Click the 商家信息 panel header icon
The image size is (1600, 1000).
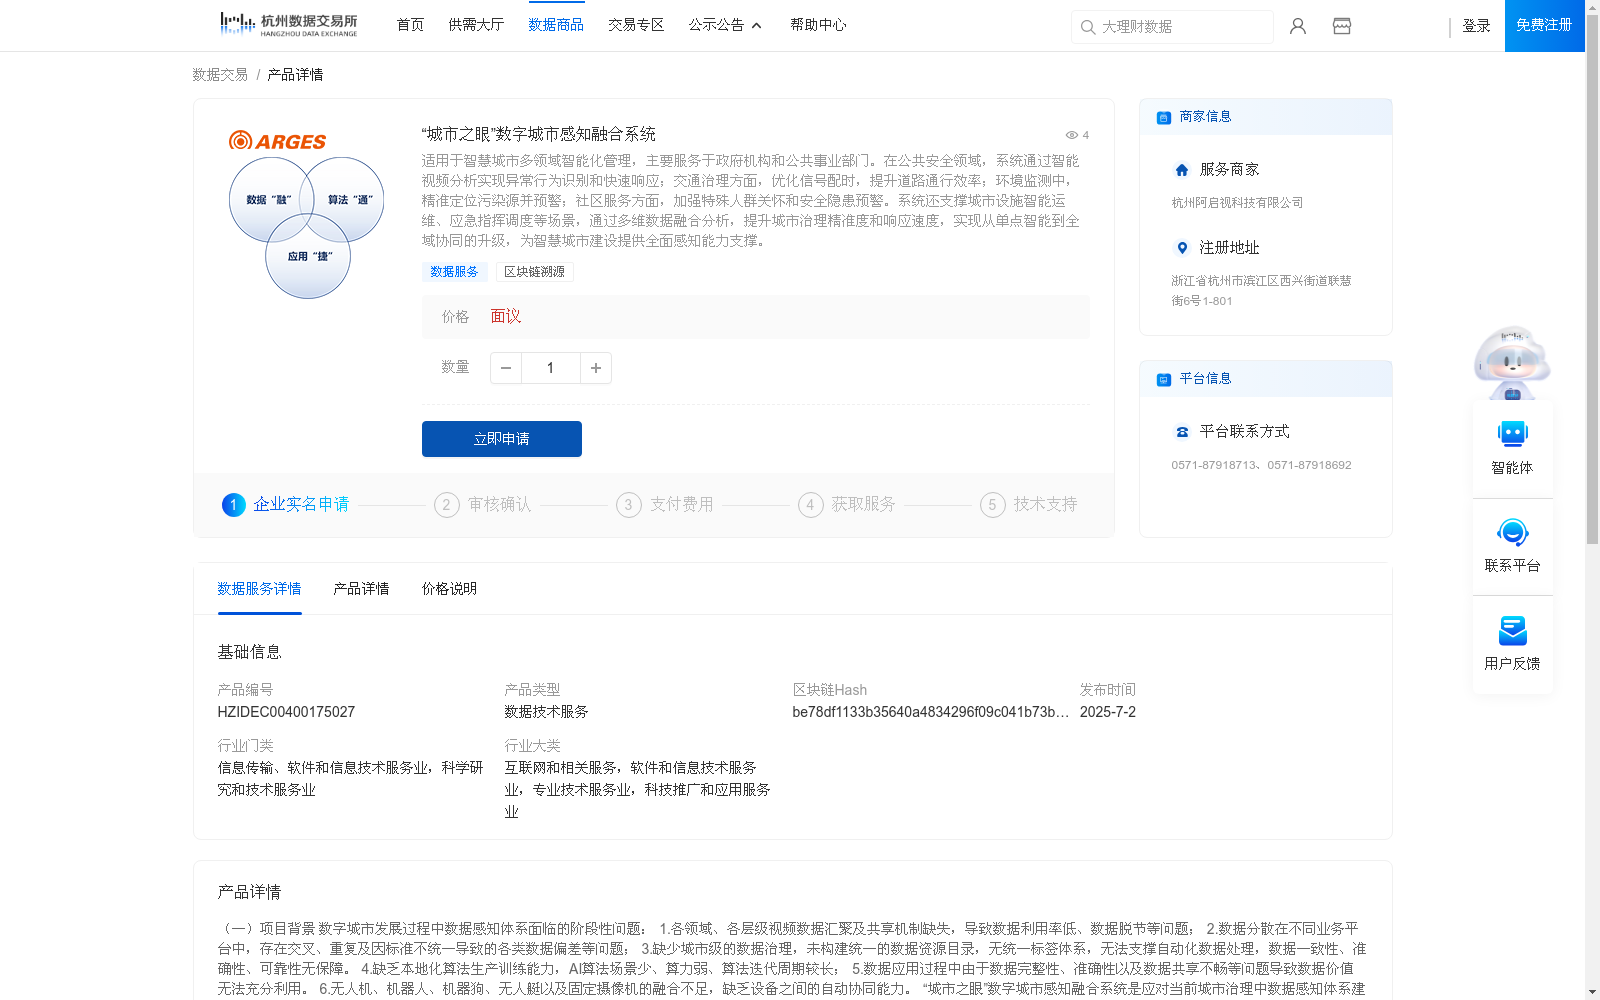[1164, 117]
